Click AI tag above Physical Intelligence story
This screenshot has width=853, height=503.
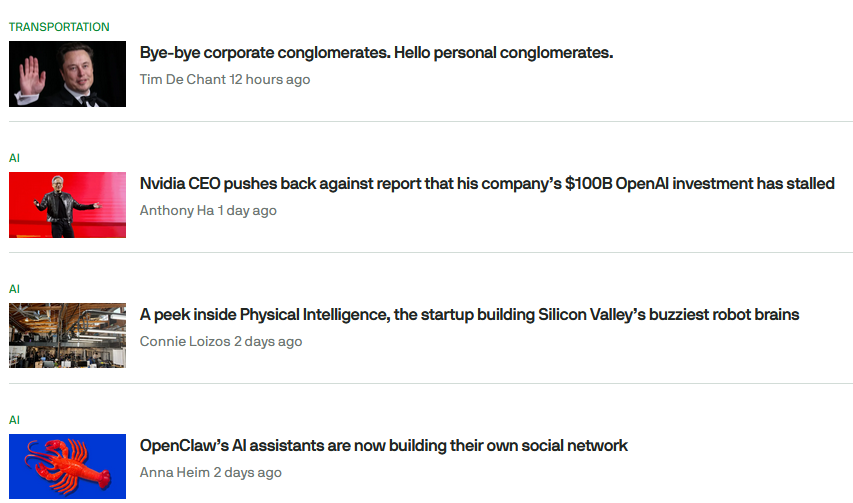pyautogui.click(x=14, y=289)
